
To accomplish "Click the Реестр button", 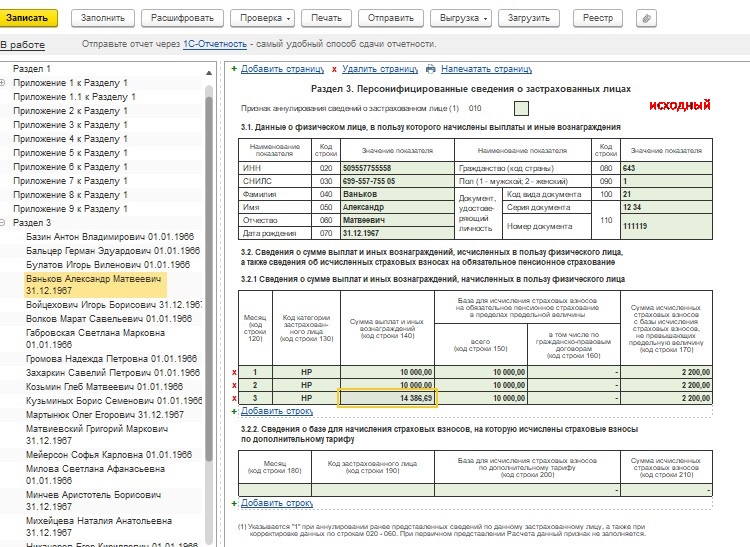I will click(598, 18).
